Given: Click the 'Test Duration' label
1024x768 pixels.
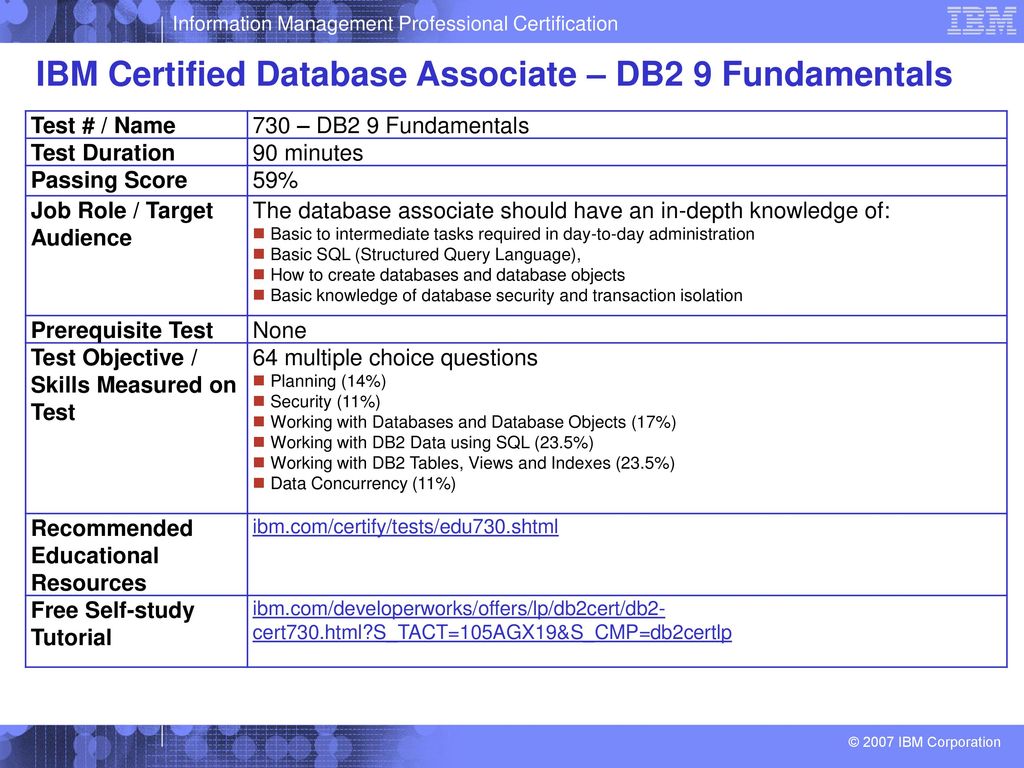Looking at the screenshot, I should [x=103, y=153].
